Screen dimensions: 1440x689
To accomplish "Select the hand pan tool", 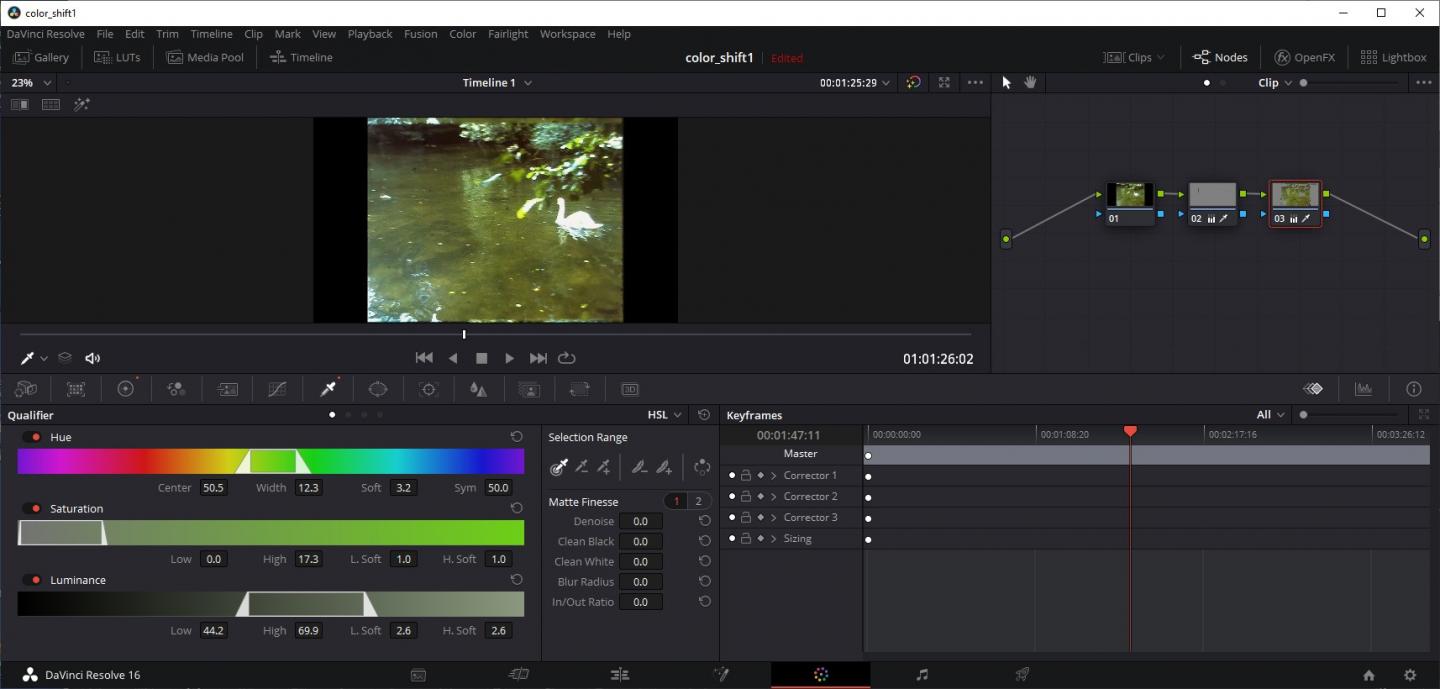I will (1030, 83).
